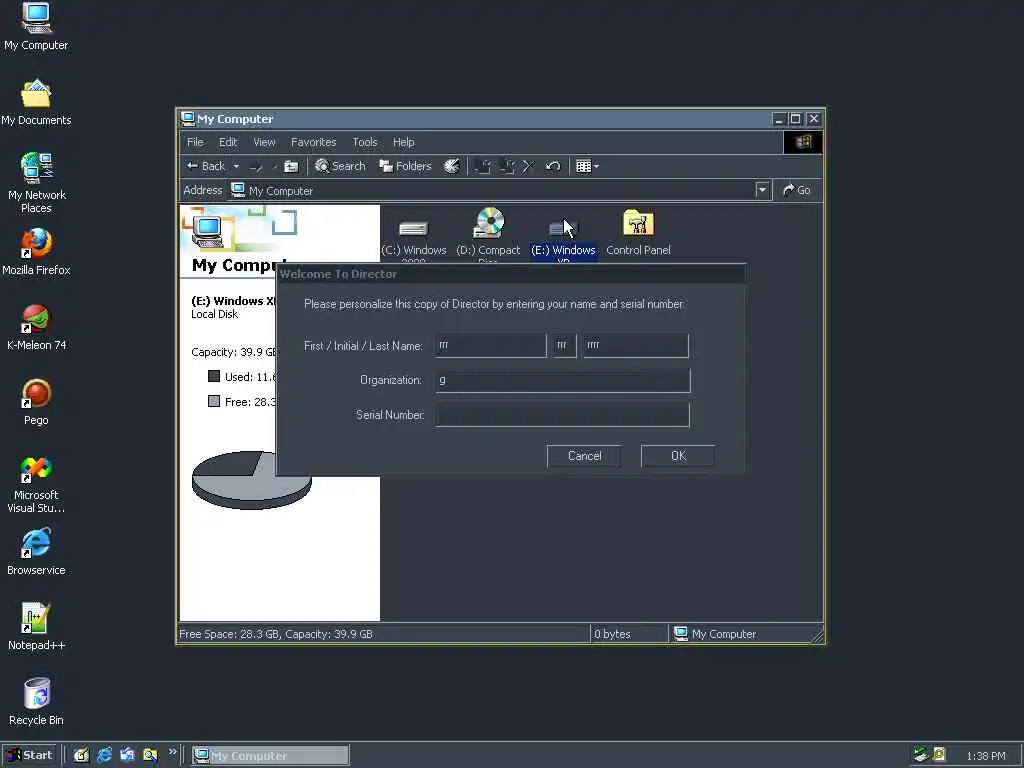1024x768 pixels.
Task: Click the Copy To toolbar icon
Action: point(507,167)
